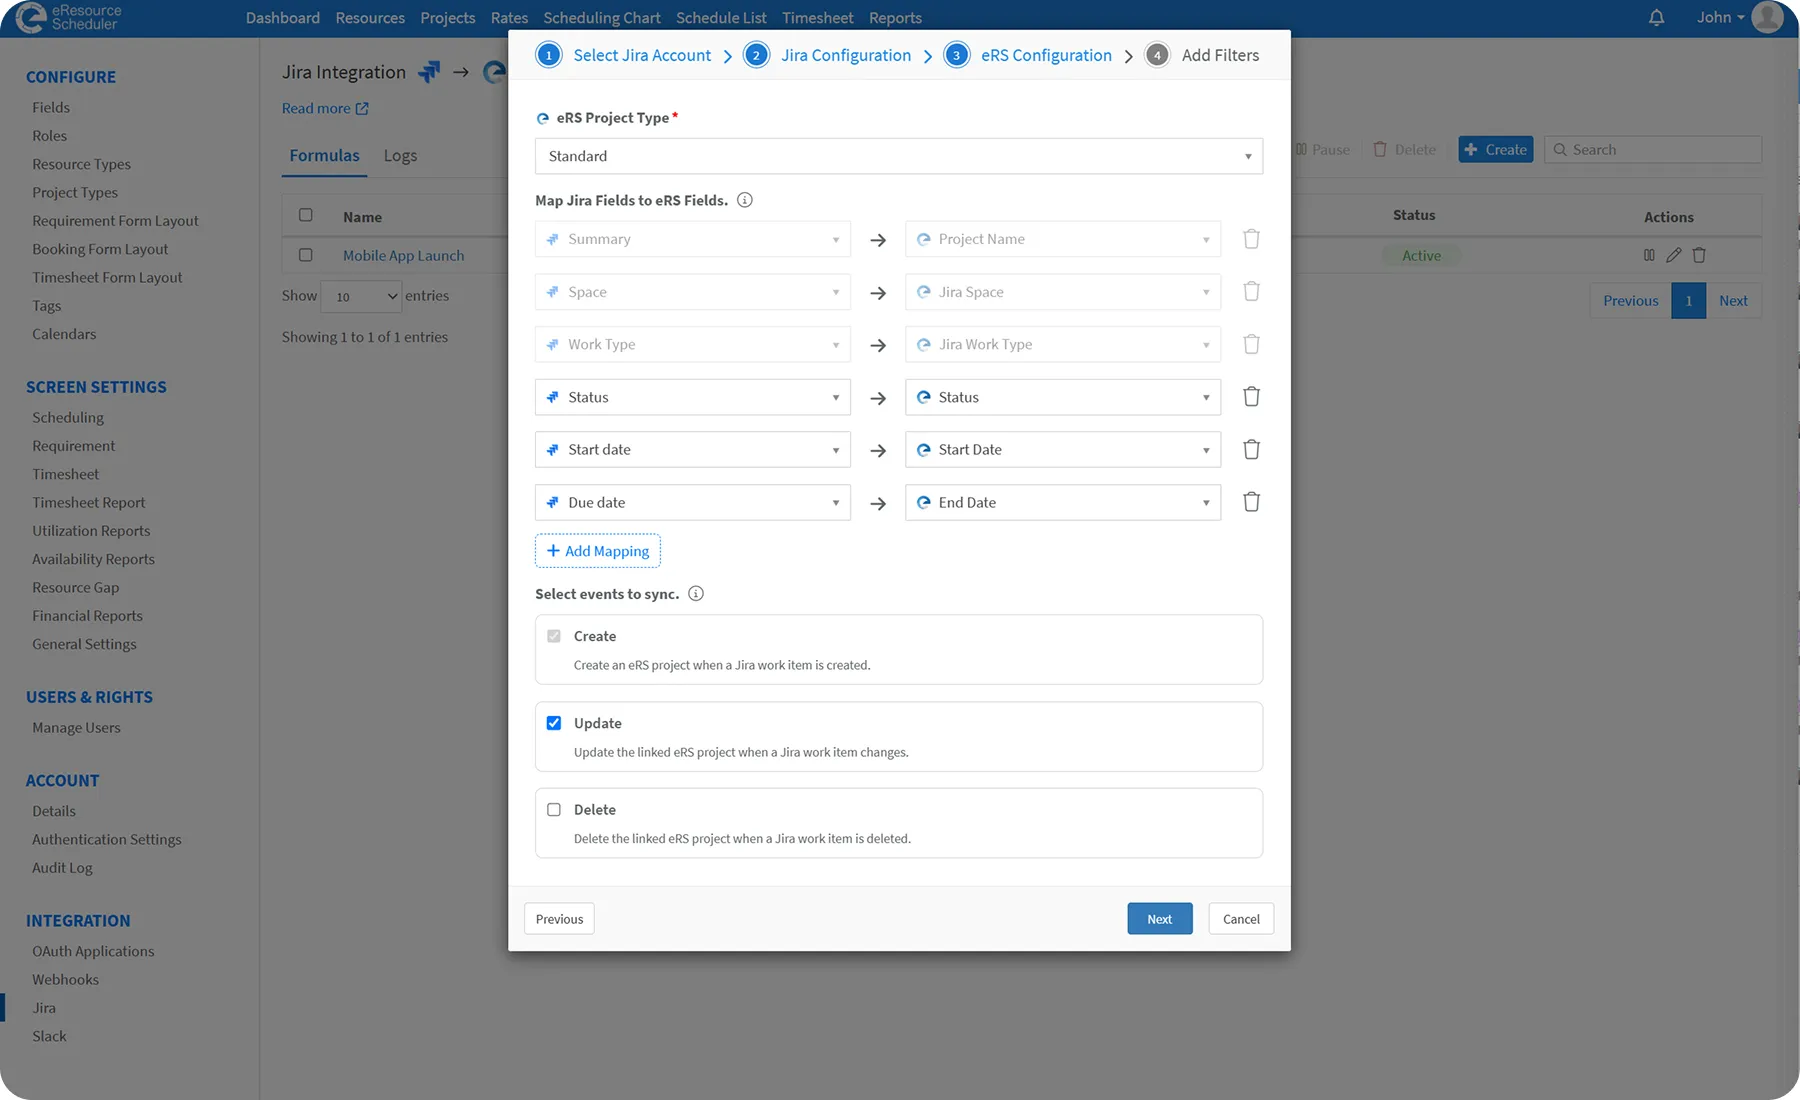The width and height of the screenshot is (1800, 1100).
Task: Click the eResource Scheduler logo
Action: point(68,18)
